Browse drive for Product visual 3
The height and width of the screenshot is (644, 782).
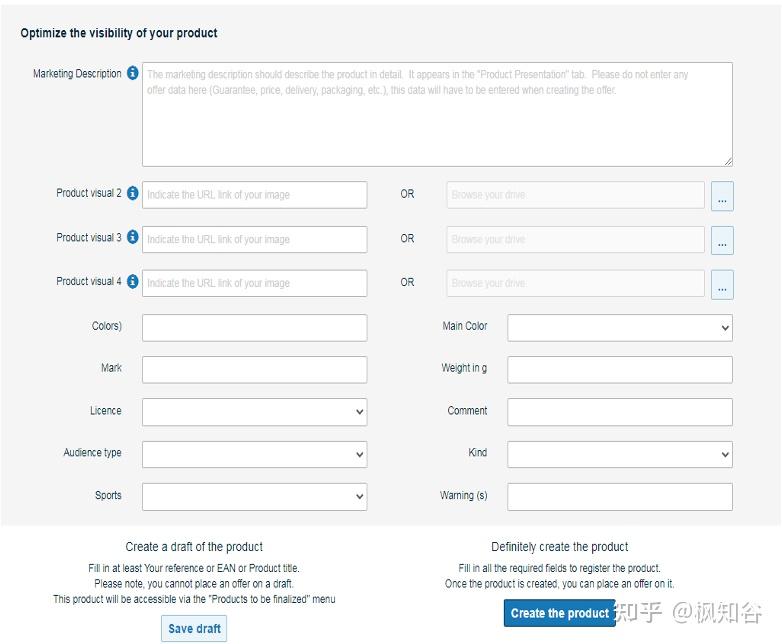(722, 241)
